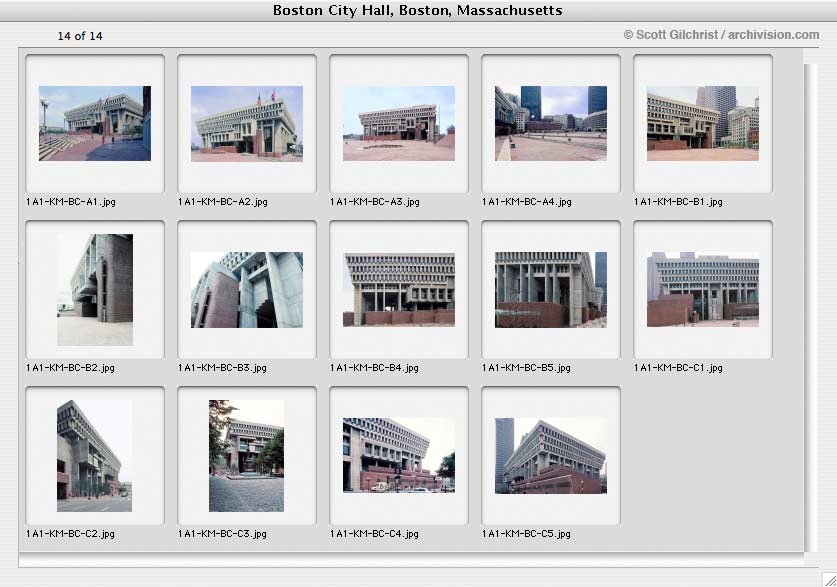Open thumbnail 1A1-KM-BC-B4.jpg
837x587 pixels.
[399, 290]
